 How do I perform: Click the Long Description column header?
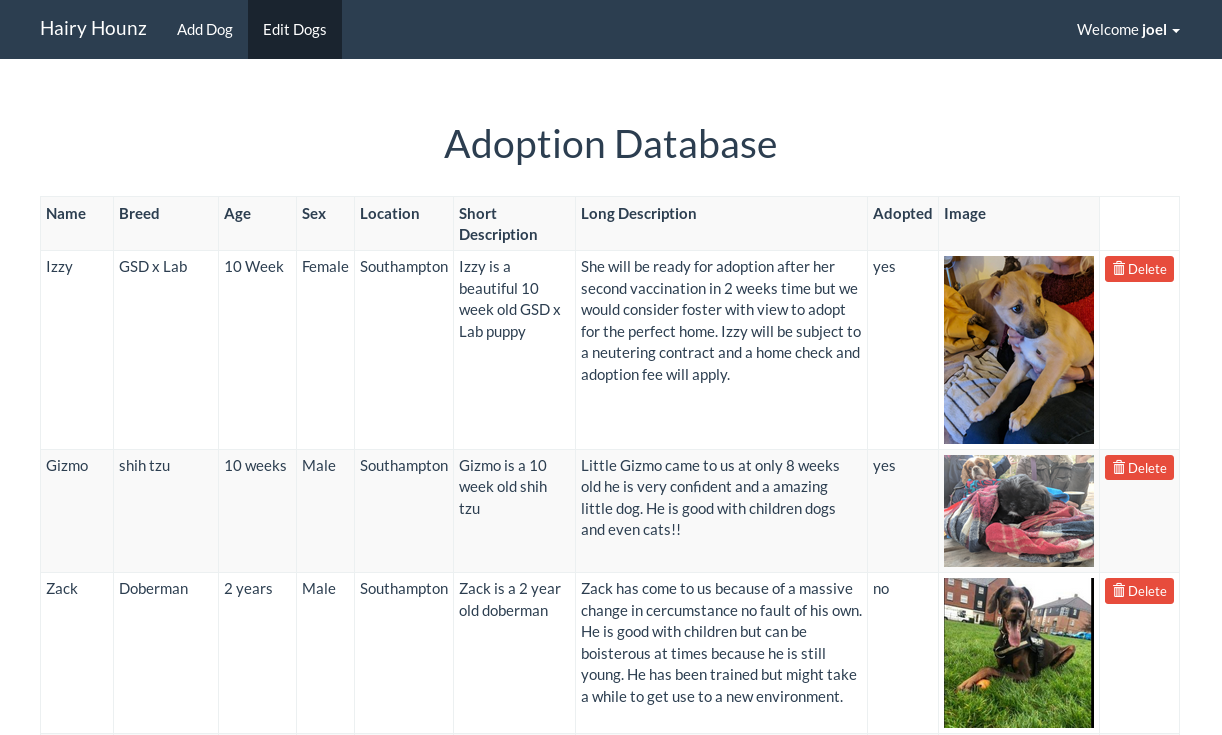(x=639, y=214)
